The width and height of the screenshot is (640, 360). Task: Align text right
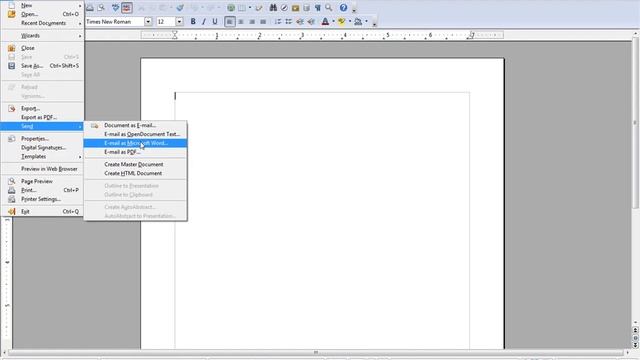point(252,22)
